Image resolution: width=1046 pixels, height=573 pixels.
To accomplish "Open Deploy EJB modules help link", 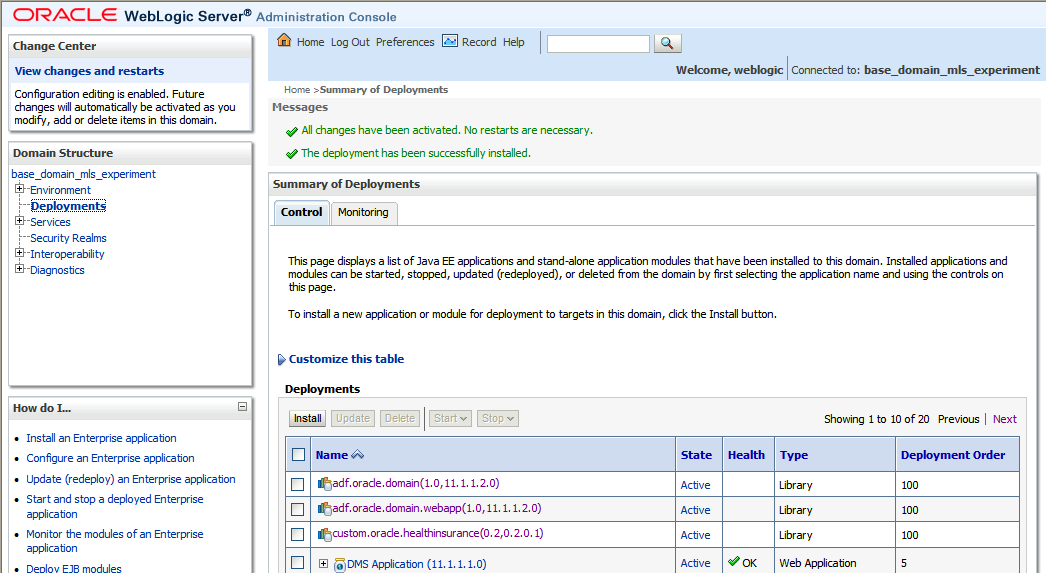I will point(74,568).
